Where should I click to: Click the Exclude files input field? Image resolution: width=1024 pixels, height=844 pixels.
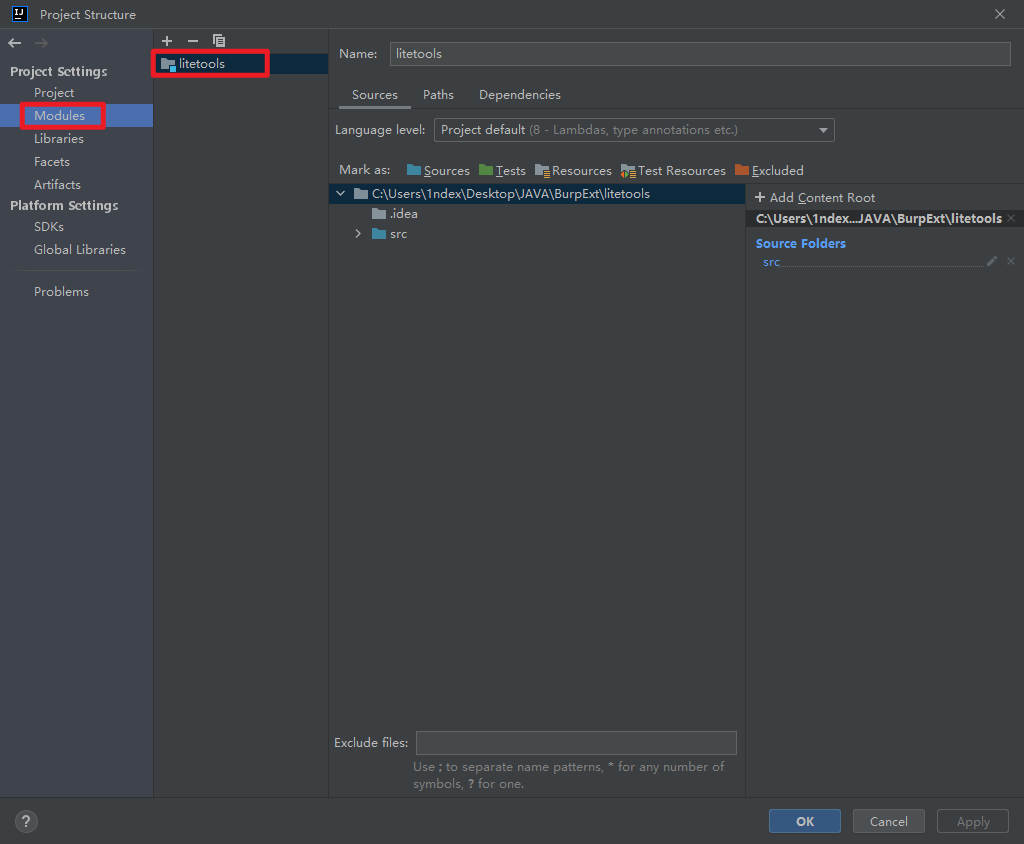(576, 743)
